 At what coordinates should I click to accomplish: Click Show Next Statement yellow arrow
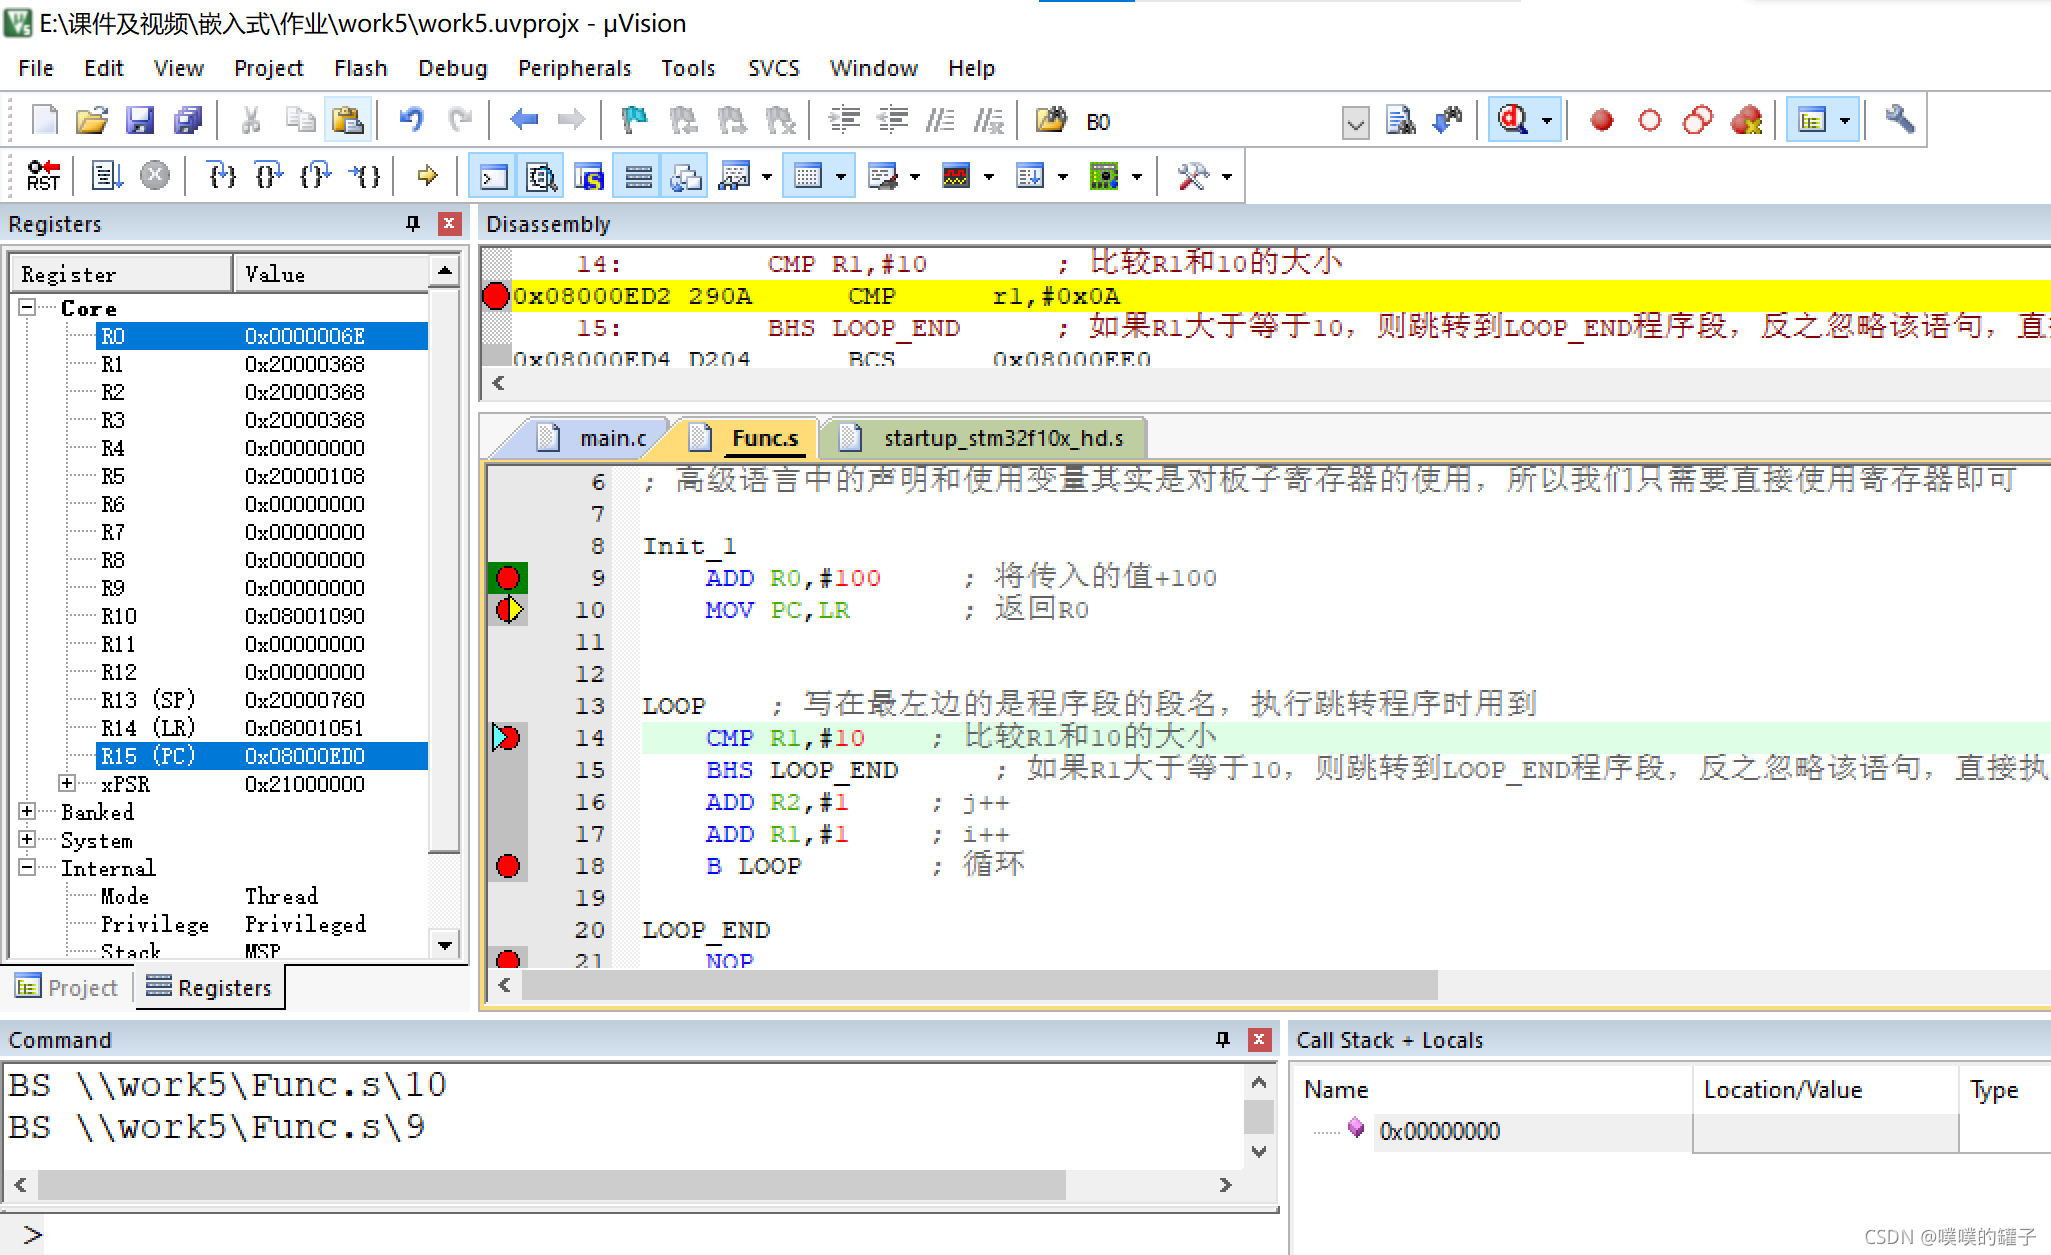coord(428,176)
